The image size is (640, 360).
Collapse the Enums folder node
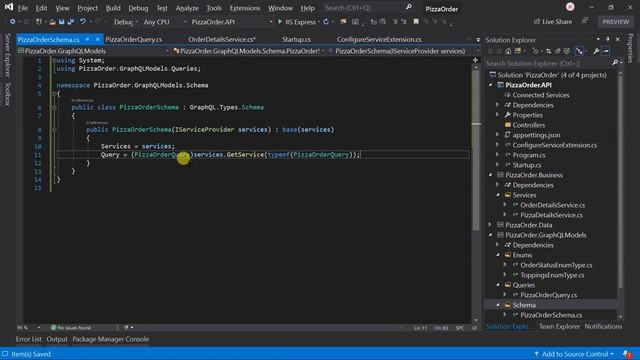tap(498, 255)
